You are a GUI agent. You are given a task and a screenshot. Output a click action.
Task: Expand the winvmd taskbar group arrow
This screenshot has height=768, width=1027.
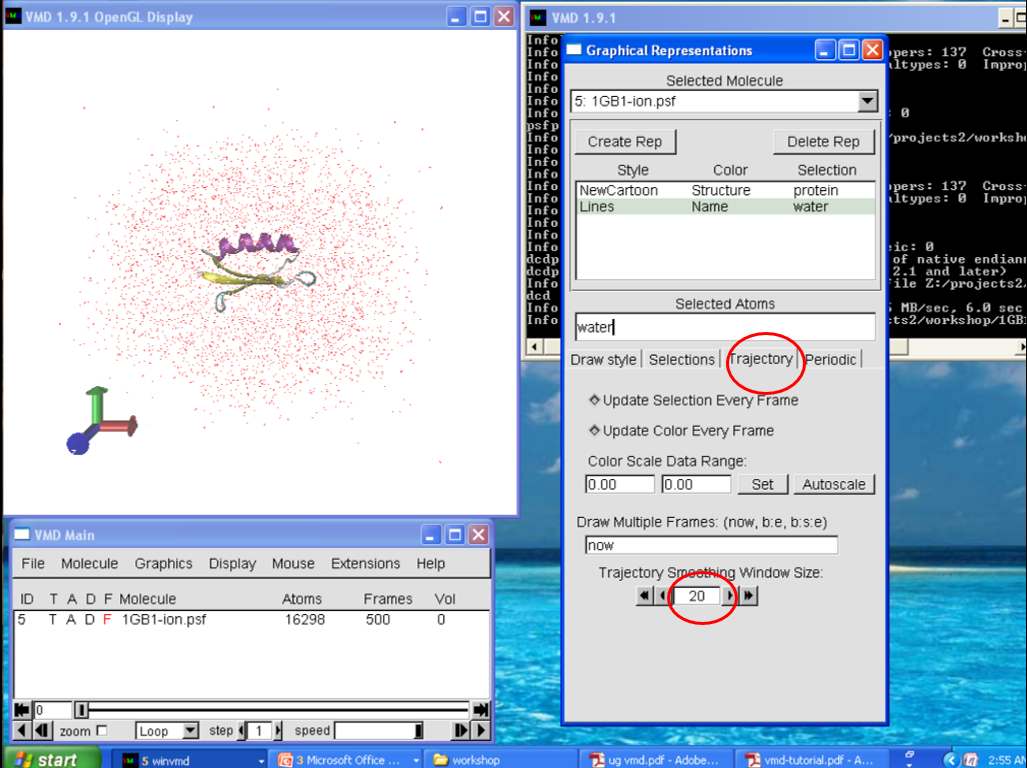pos(261,760)
